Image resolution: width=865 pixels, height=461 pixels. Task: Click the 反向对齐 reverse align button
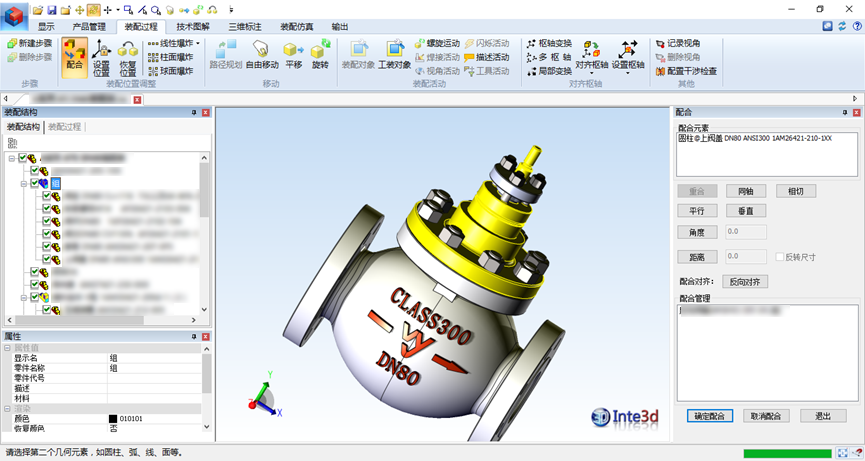click(x=745, y=282)
